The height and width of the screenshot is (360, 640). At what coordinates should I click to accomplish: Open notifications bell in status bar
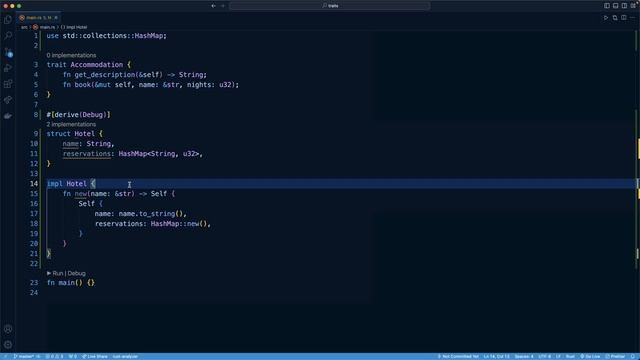(633, 356)
